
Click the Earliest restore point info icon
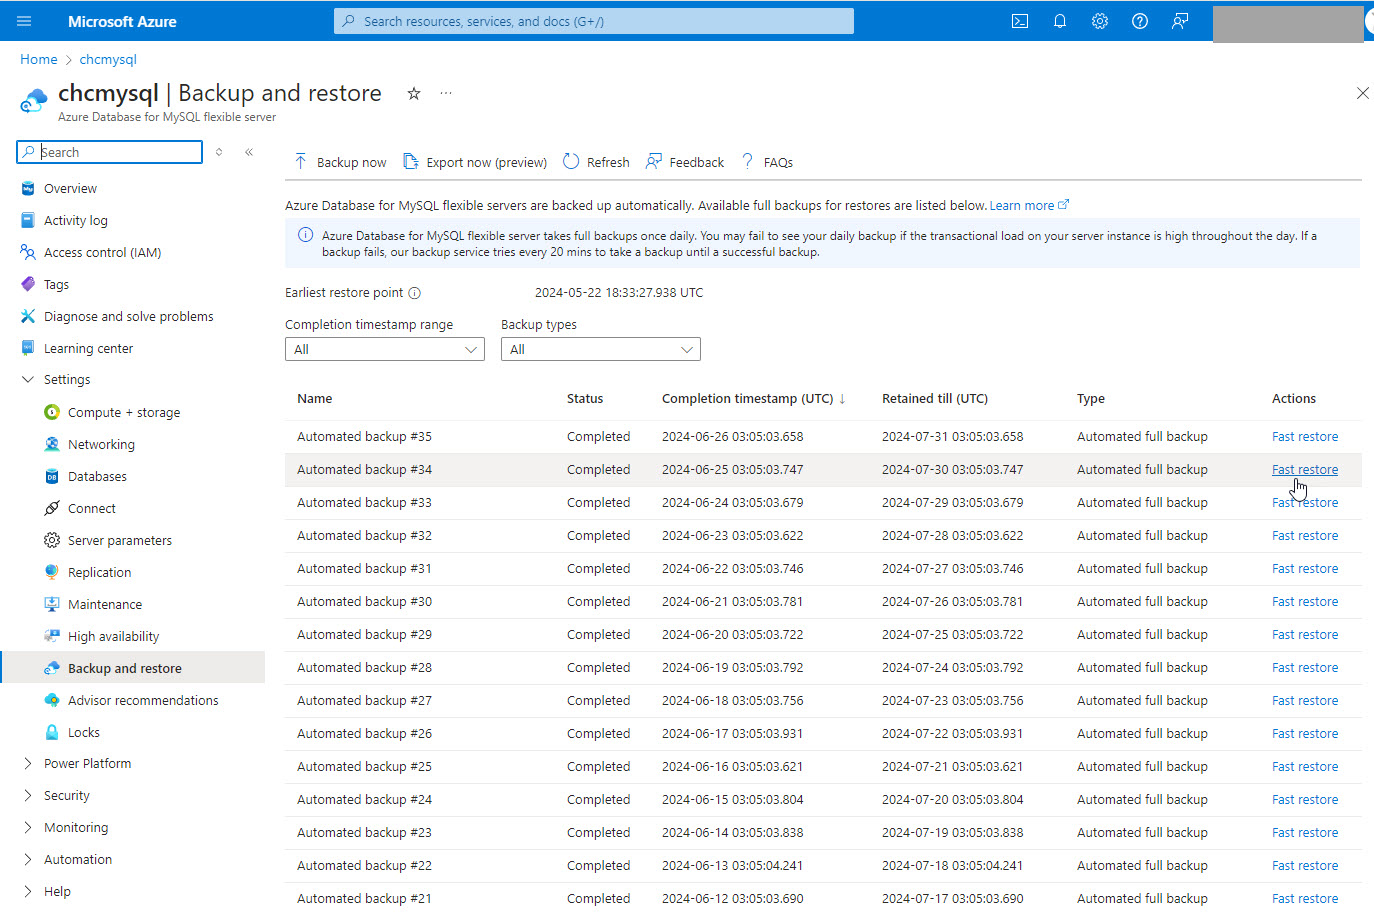tap(415, 293)
